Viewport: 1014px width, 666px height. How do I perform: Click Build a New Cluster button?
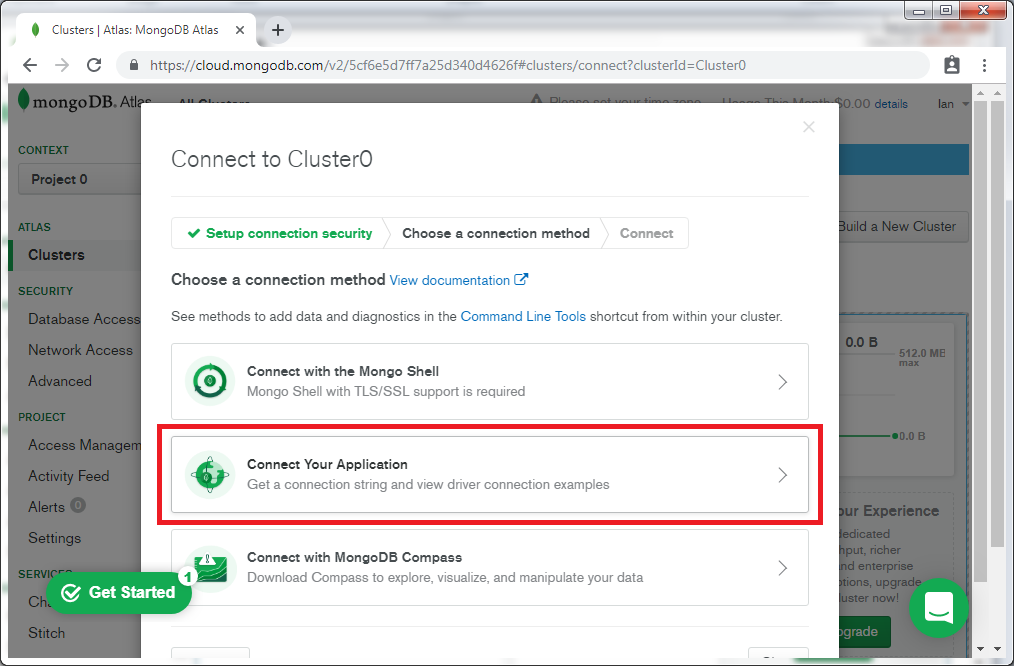pyautogui.click(x=903, y=226)
